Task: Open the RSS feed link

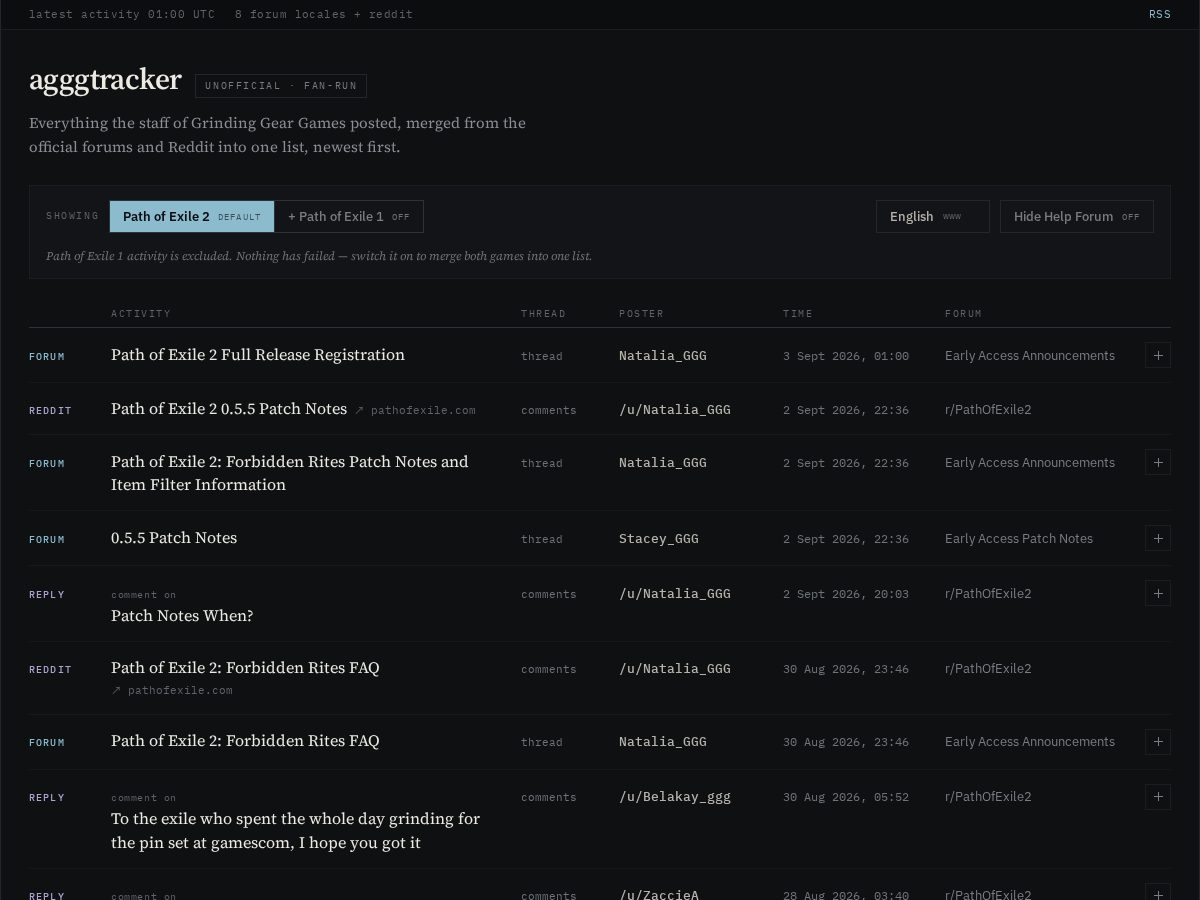Action: 1160,14
